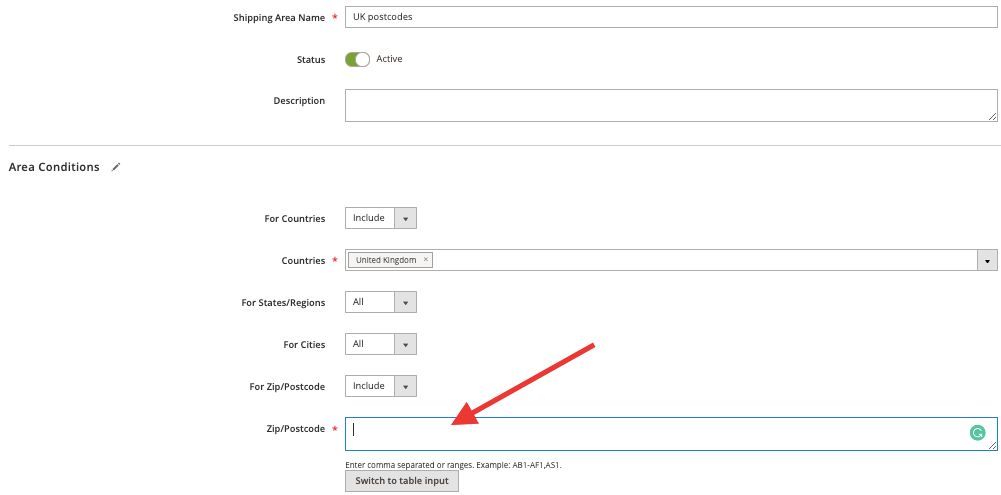
Task: Click the Area Conditions heading
Action: [54, 167]
